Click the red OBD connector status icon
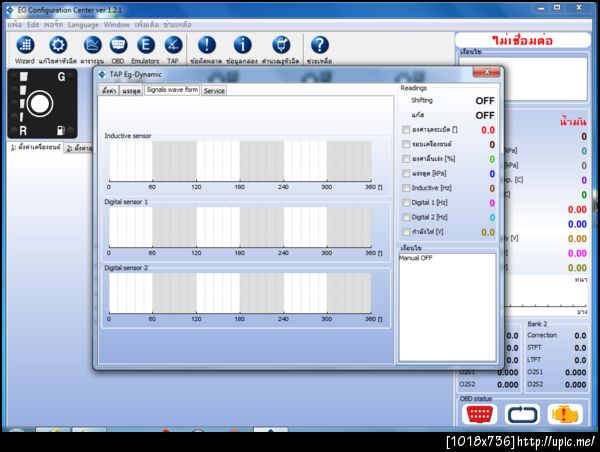Image resolution: width=600 pixels, height=452 pixels. point(479,414)
